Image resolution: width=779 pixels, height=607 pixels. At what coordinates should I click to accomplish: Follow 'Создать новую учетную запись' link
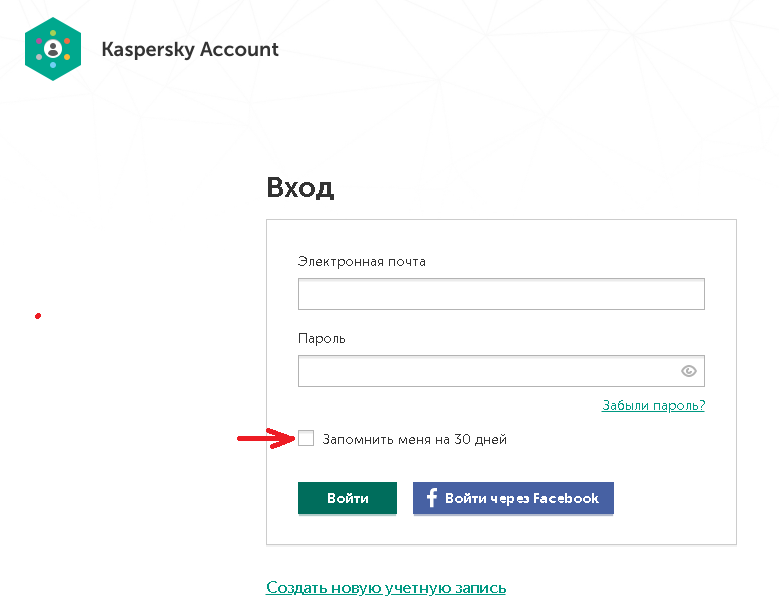386,588
